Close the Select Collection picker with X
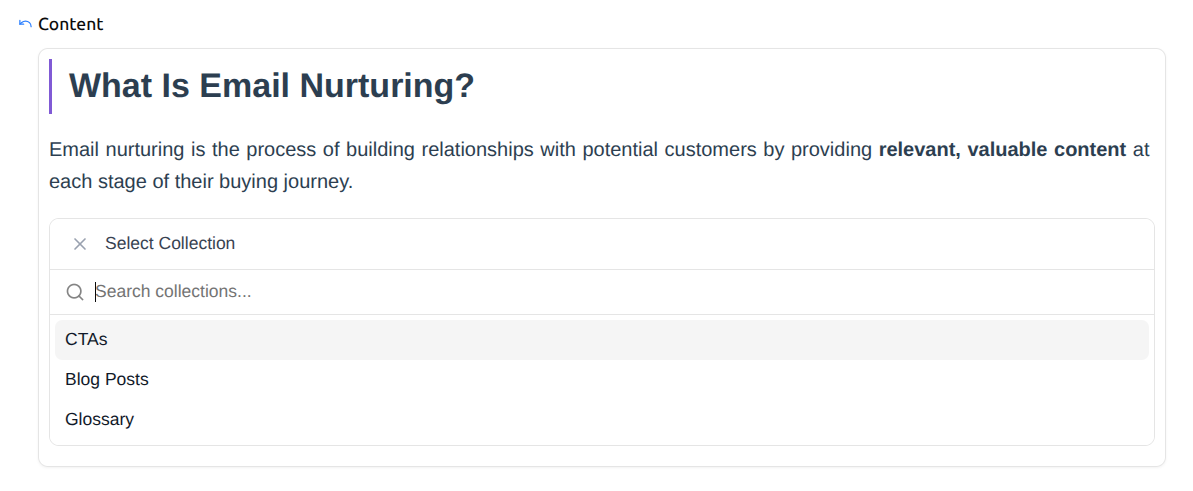The width and height of the screenshot is (1193, 491). 80,244
